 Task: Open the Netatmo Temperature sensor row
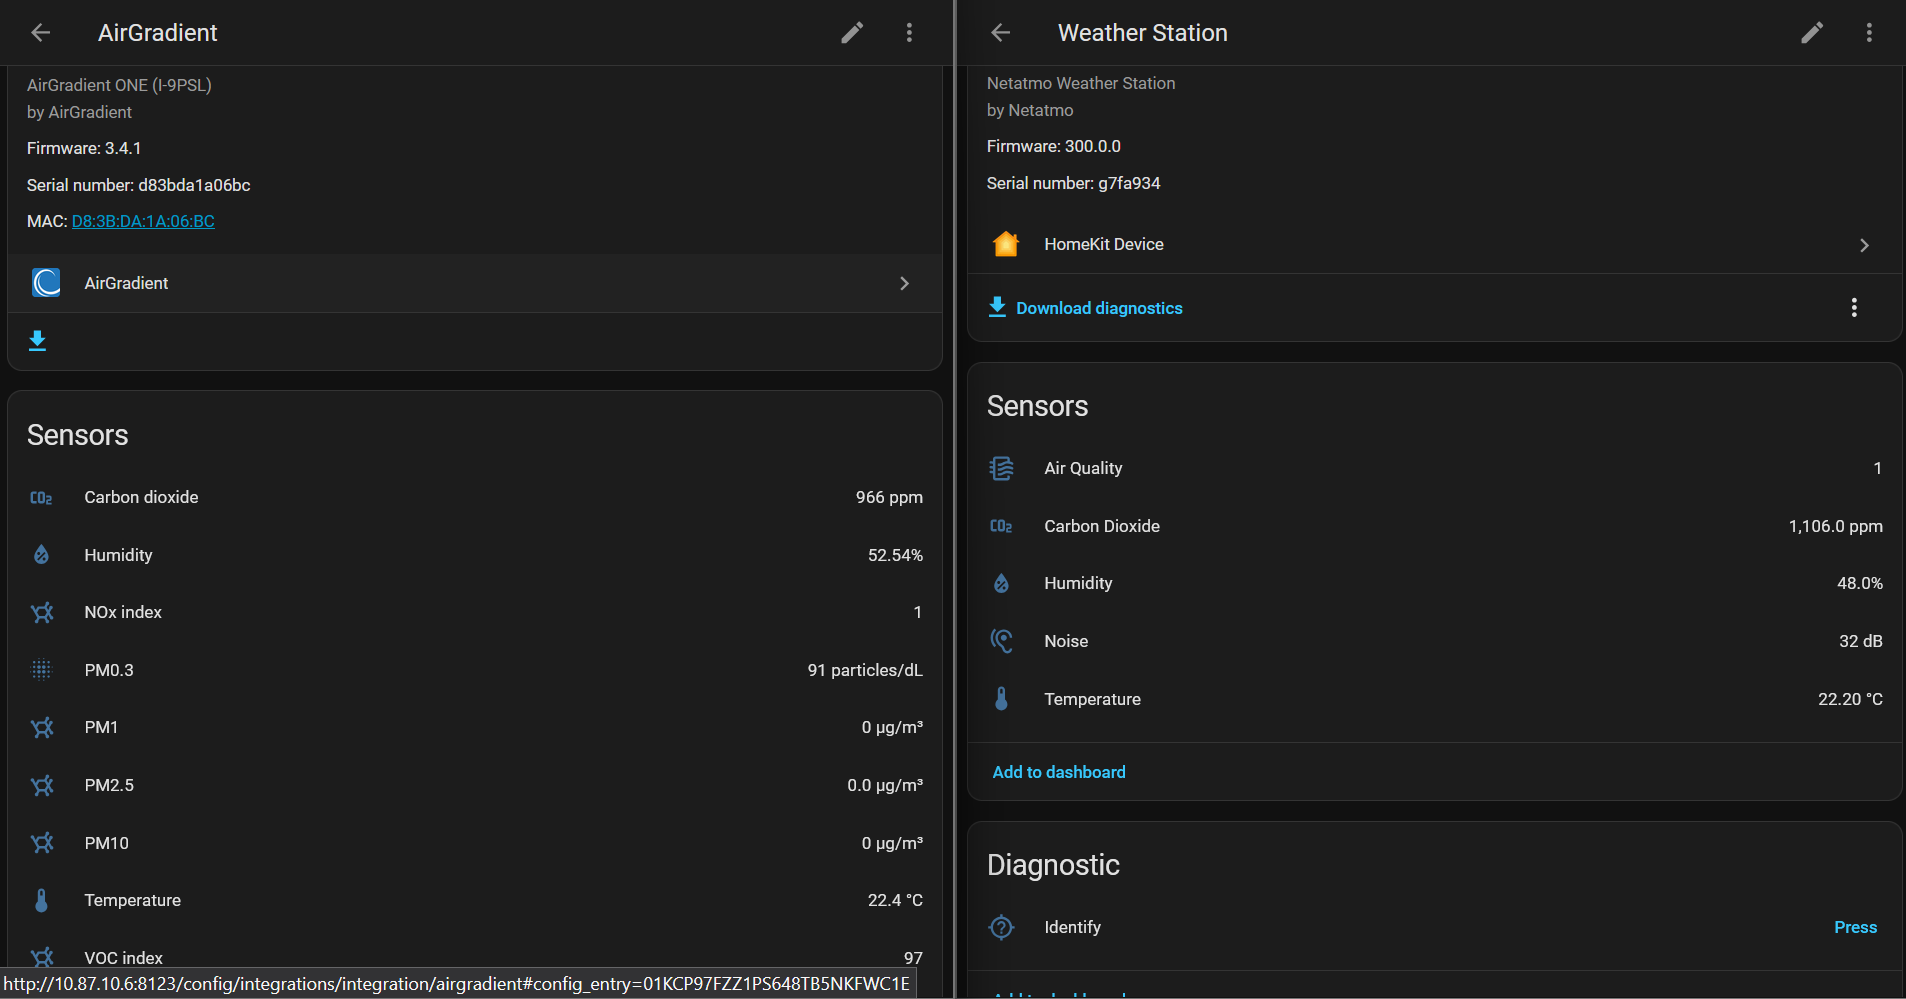tap(1092, 699)
